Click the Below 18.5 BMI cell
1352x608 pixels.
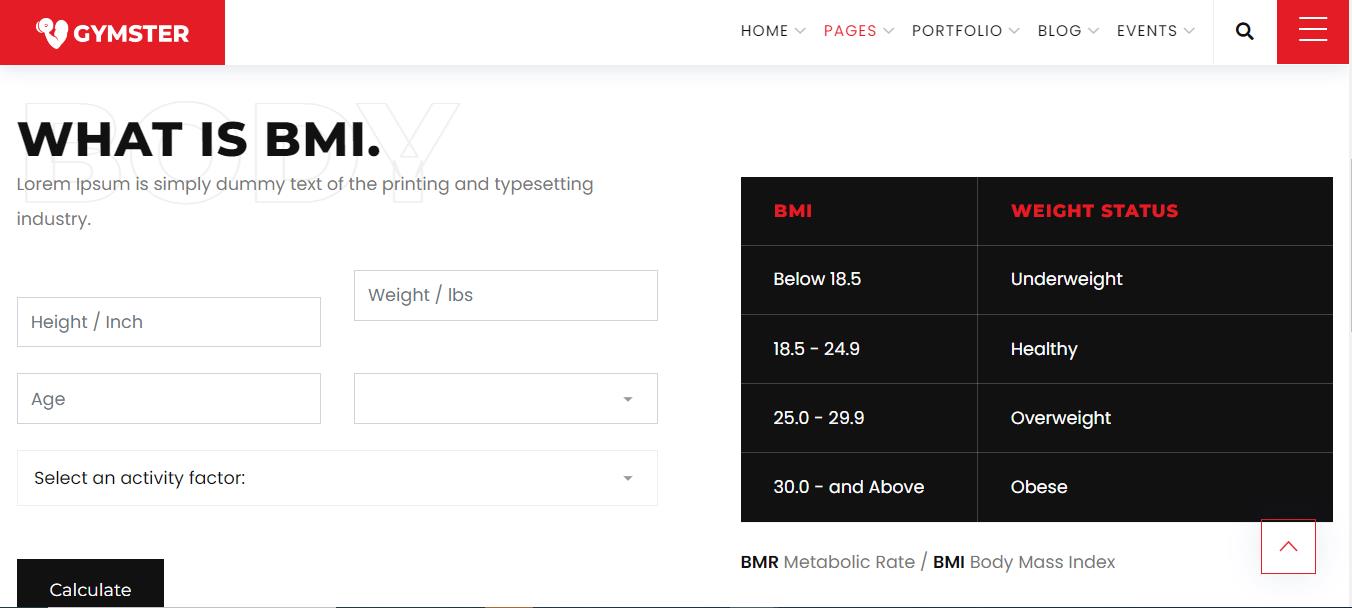(x=817, y=279)
